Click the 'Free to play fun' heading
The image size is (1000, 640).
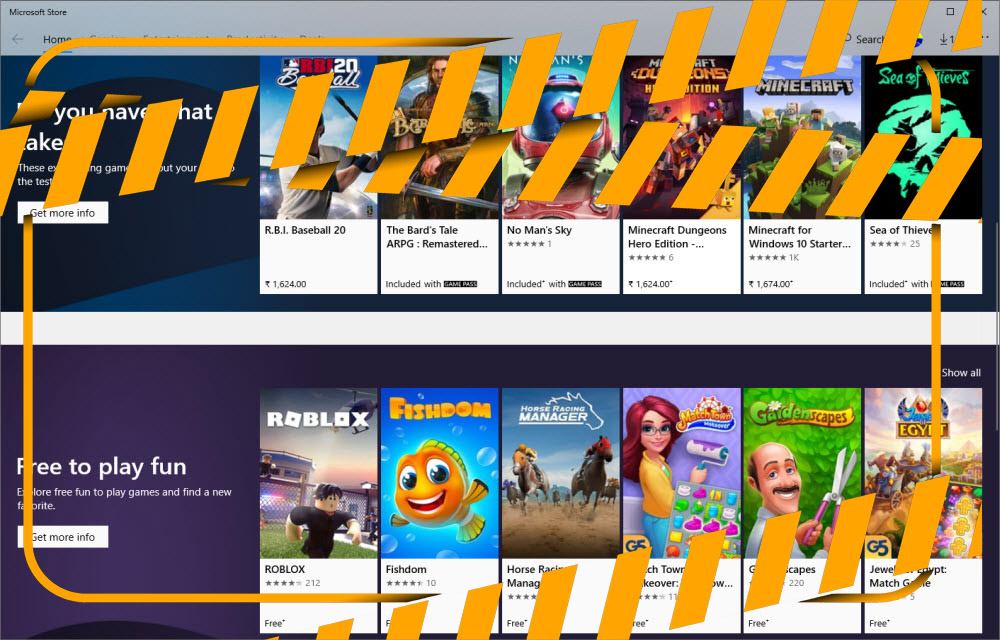(x=101, y=467)
